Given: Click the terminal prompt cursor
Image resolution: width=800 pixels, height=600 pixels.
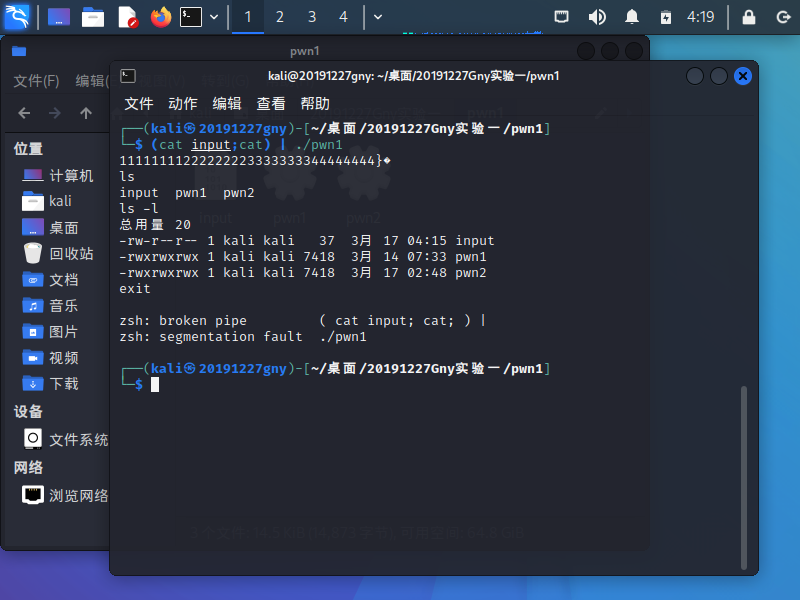Looking at the screenshot, I should coord(155,384).
